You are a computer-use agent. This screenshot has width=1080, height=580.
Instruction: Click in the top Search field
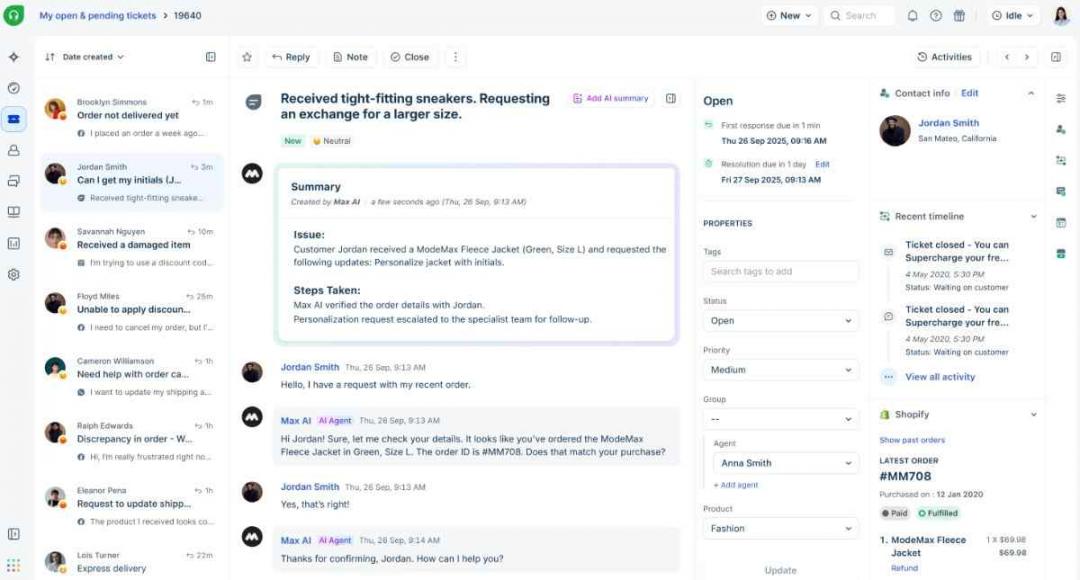[x=859, y=16]
